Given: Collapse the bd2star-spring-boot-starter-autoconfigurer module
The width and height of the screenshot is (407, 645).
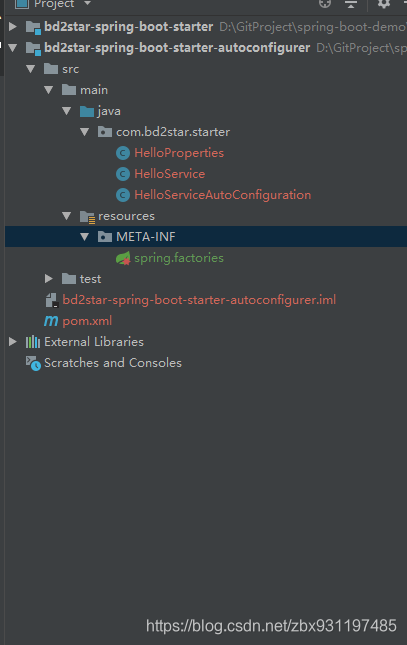Looking at the screenshot, I should [x=13, y=48].
